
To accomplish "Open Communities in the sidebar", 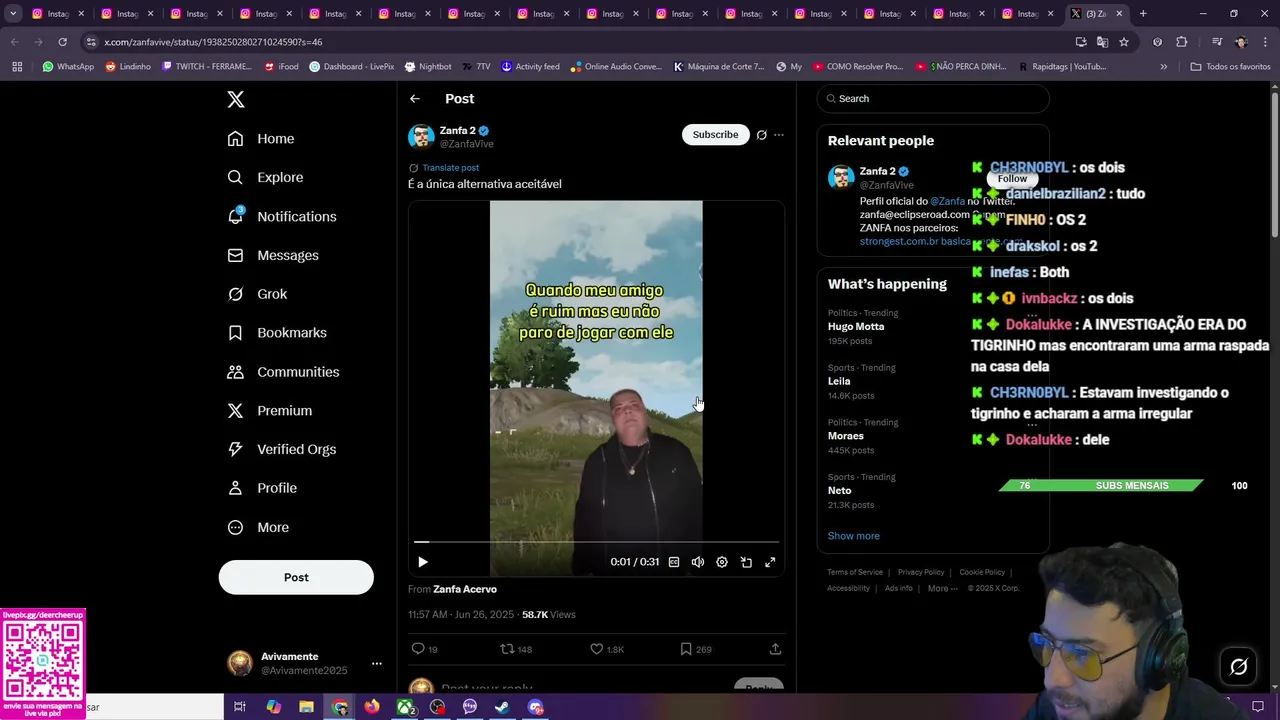I will click(283, 372).
